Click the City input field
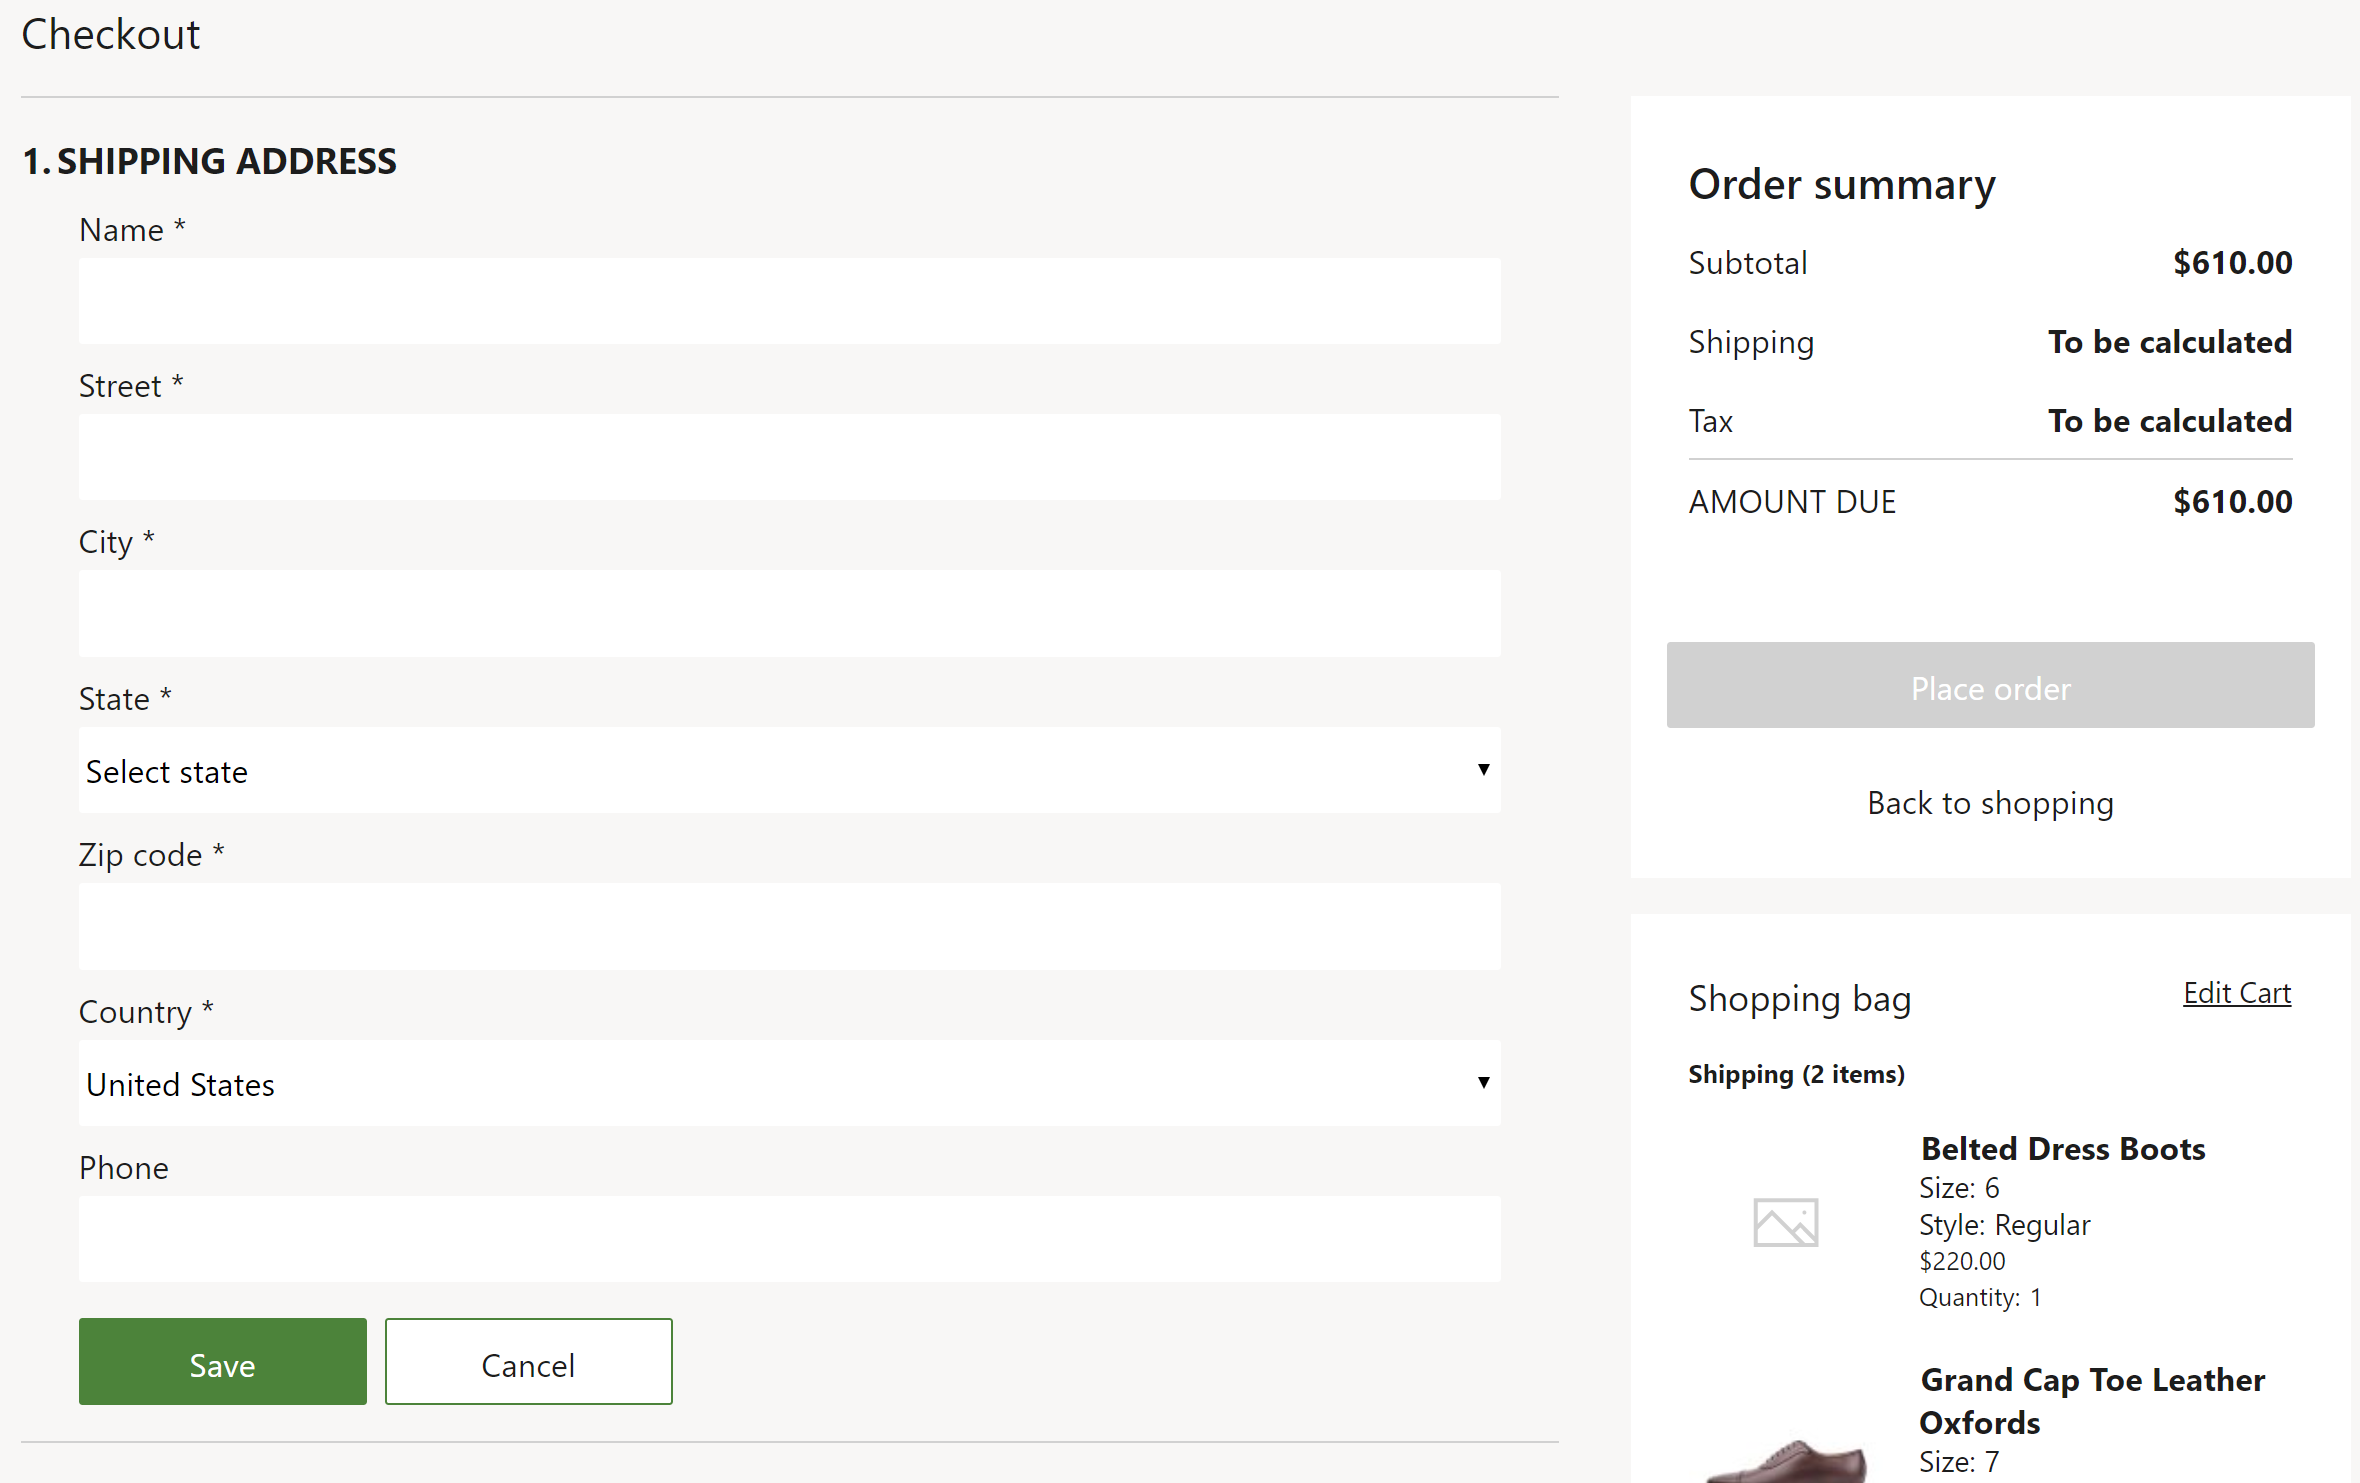 pyautogui.click(x=789, y=612)
